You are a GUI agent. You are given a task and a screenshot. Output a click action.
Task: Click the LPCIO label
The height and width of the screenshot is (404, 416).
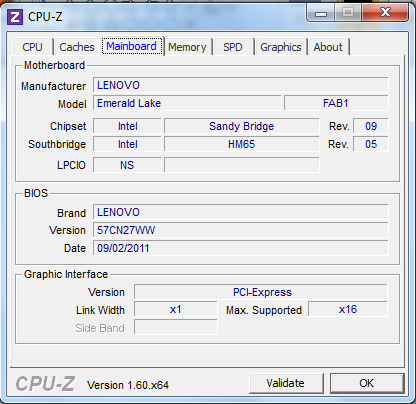pyautogui.click(x=71, y=165)
